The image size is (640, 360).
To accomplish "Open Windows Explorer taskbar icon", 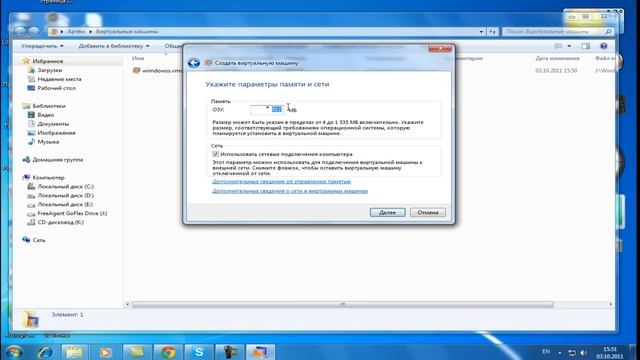I will (x=74, y=352).
